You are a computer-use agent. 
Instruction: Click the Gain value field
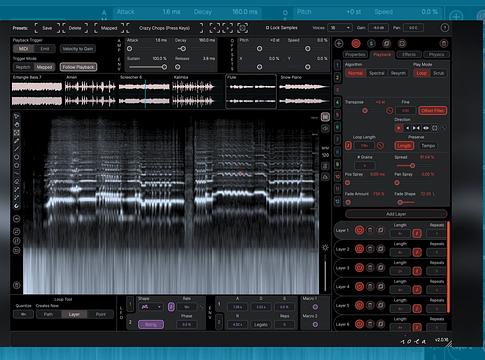coord(378,28)
